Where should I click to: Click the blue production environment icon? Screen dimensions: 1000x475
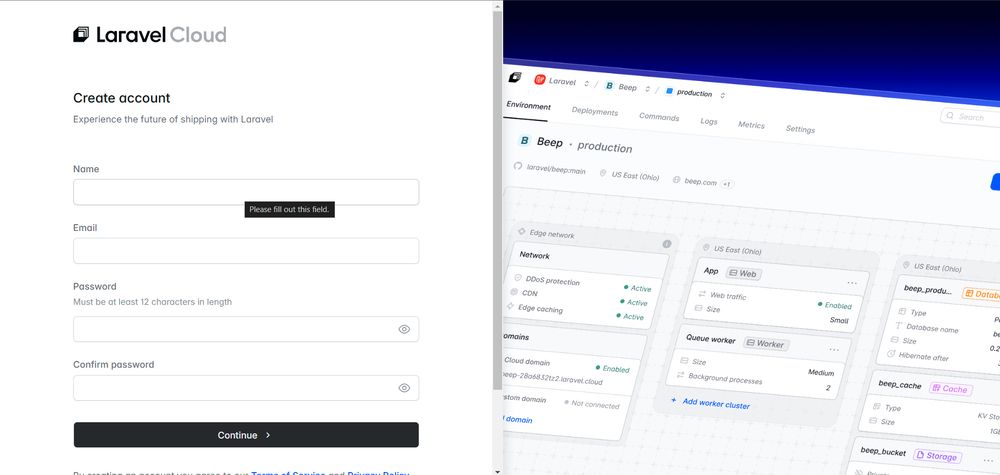click(669, 91)
